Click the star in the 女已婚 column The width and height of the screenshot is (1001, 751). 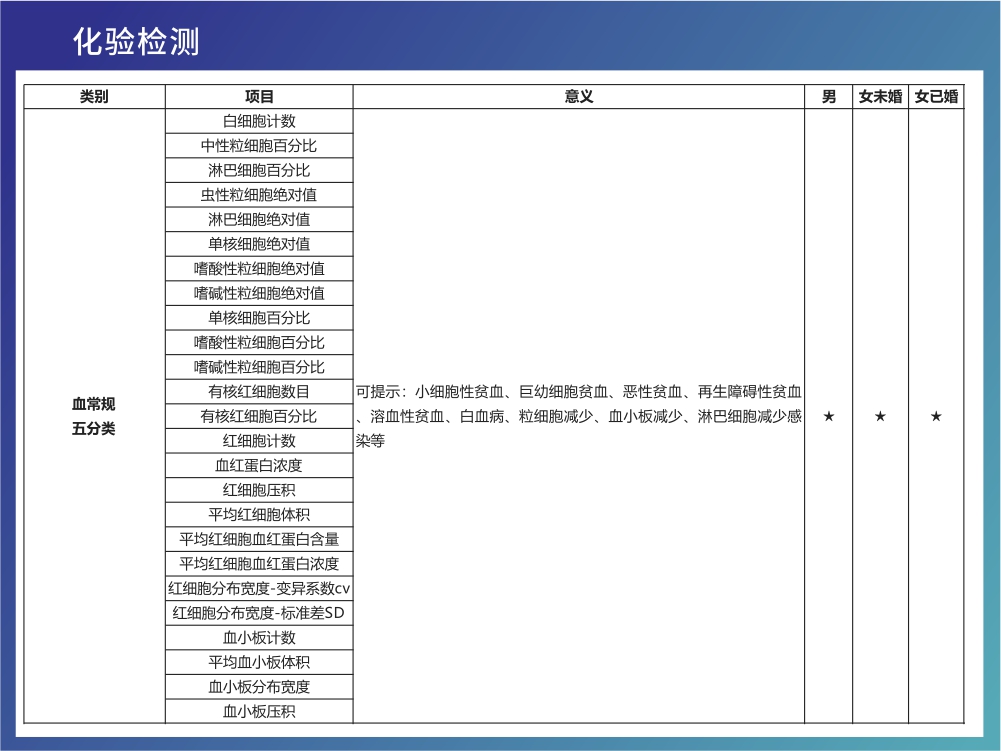(936, 416)
